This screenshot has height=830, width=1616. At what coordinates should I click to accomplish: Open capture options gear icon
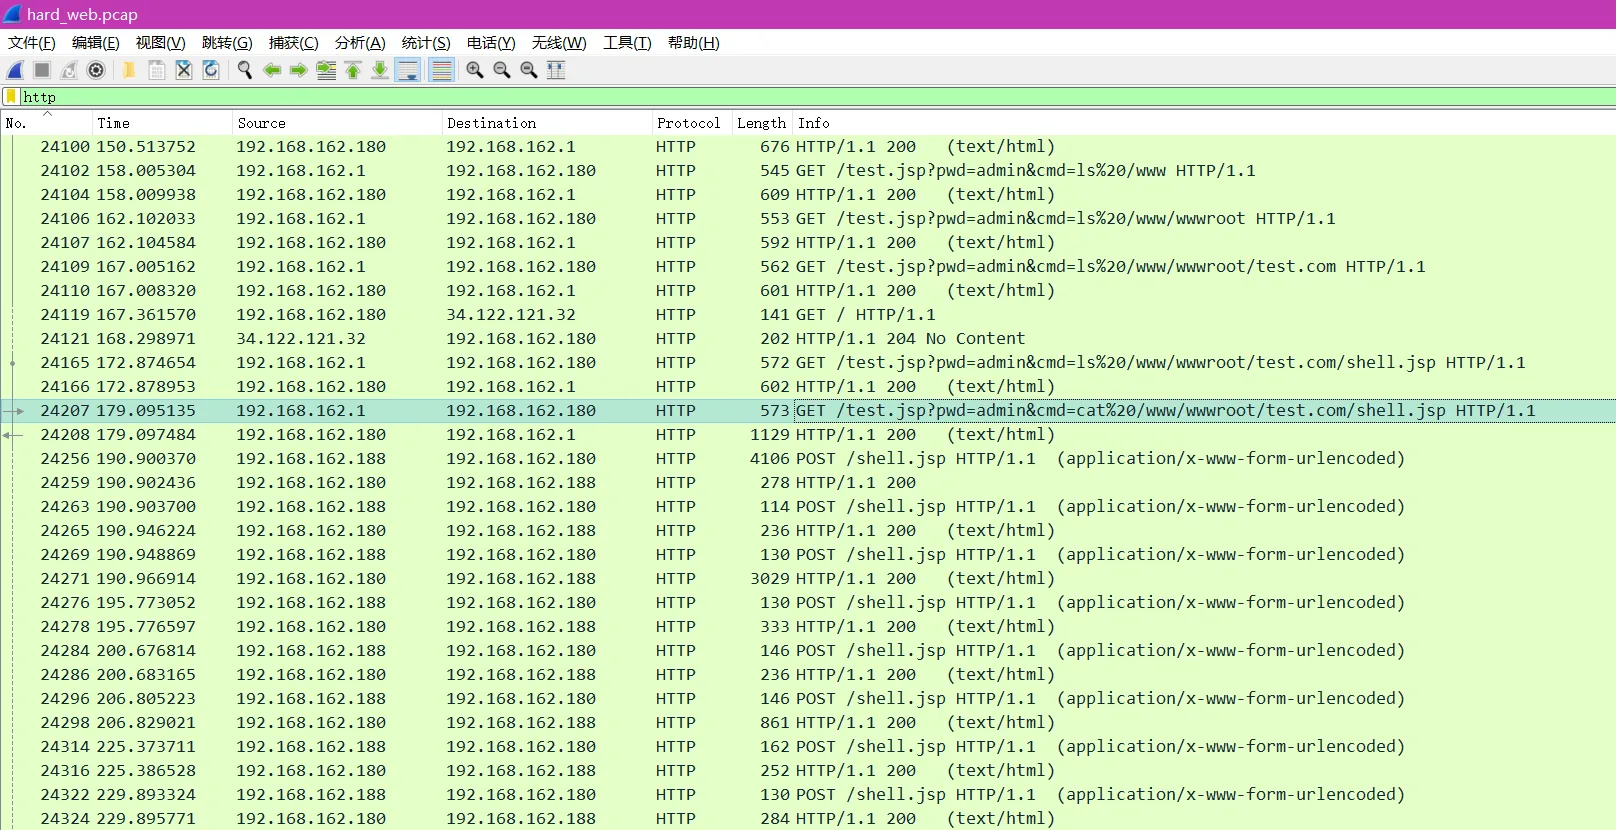click(96, 70)
